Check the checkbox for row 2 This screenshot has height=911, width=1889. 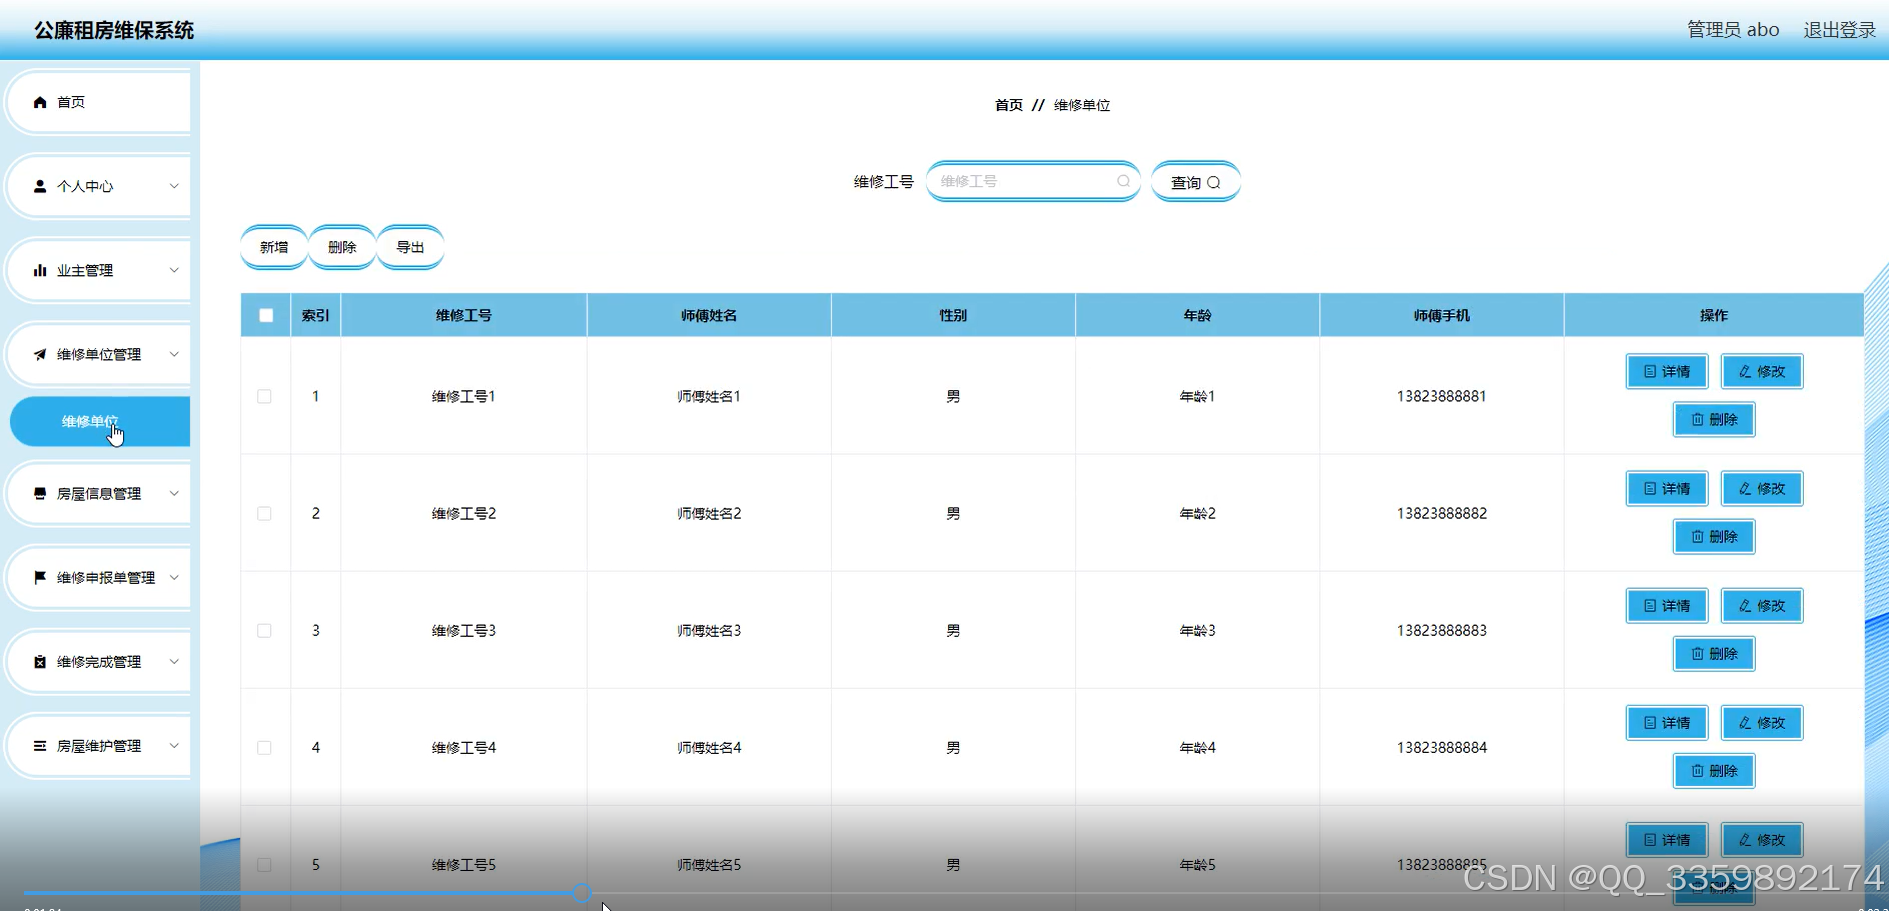pyautogui.click(x=264, y=513)
